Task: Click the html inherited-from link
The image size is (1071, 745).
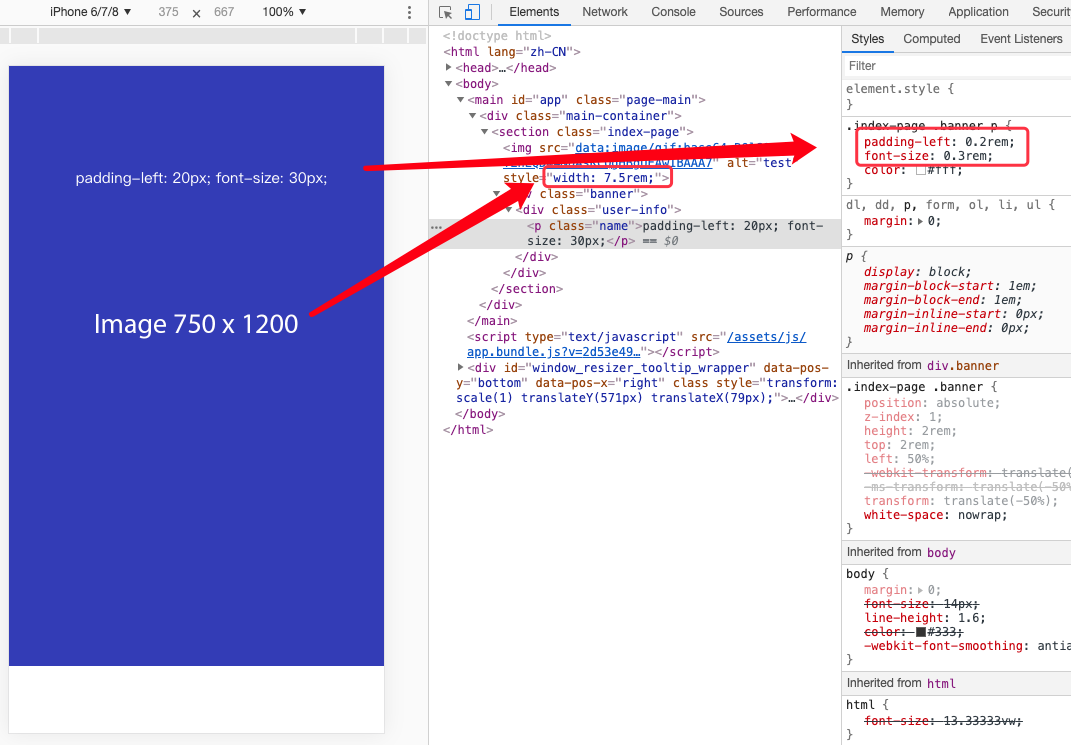Action: [941, 684]
